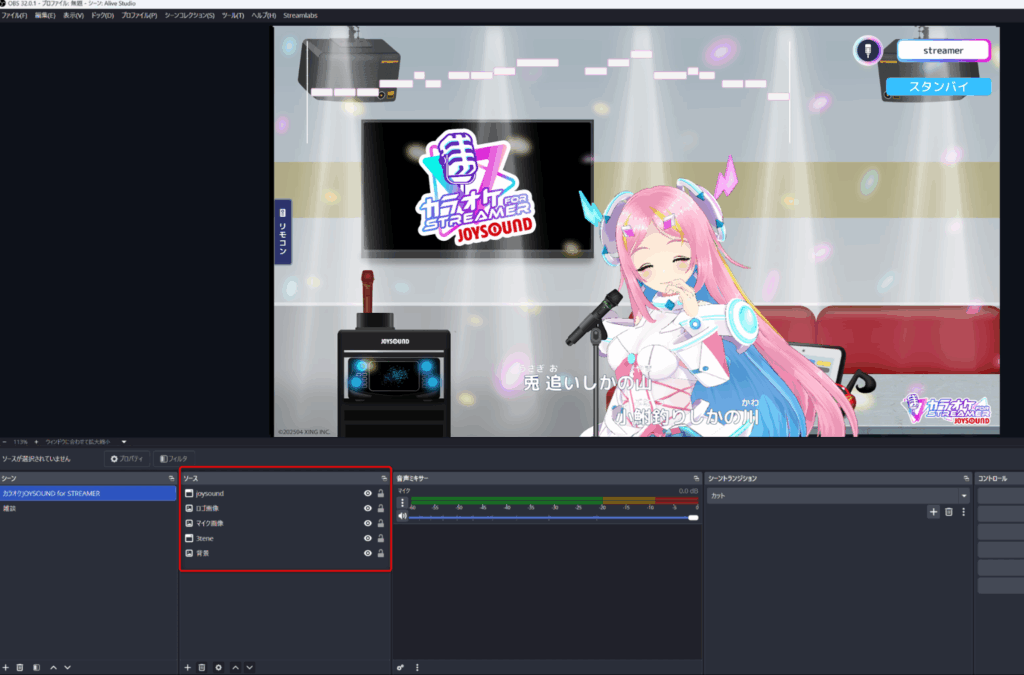
Task: Toggle eye icon for マイク画像 source
Action: [368, 523]
